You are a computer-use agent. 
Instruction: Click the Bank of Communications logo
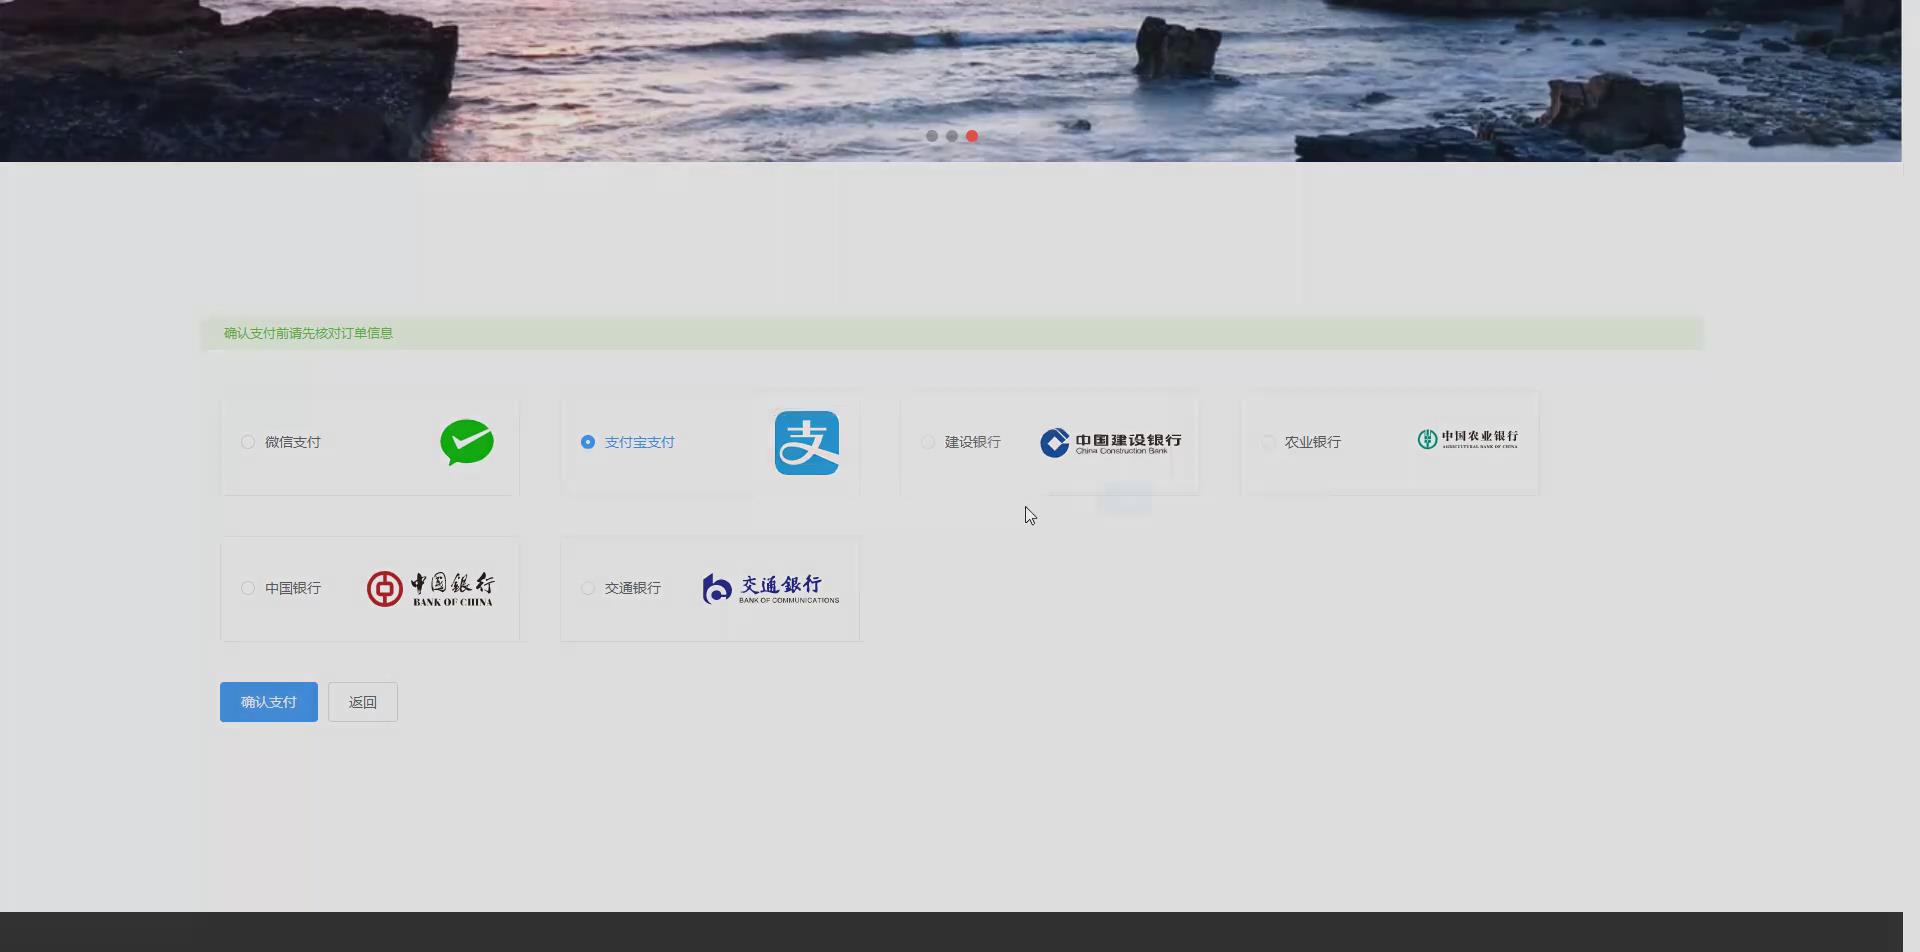point(770,589)
